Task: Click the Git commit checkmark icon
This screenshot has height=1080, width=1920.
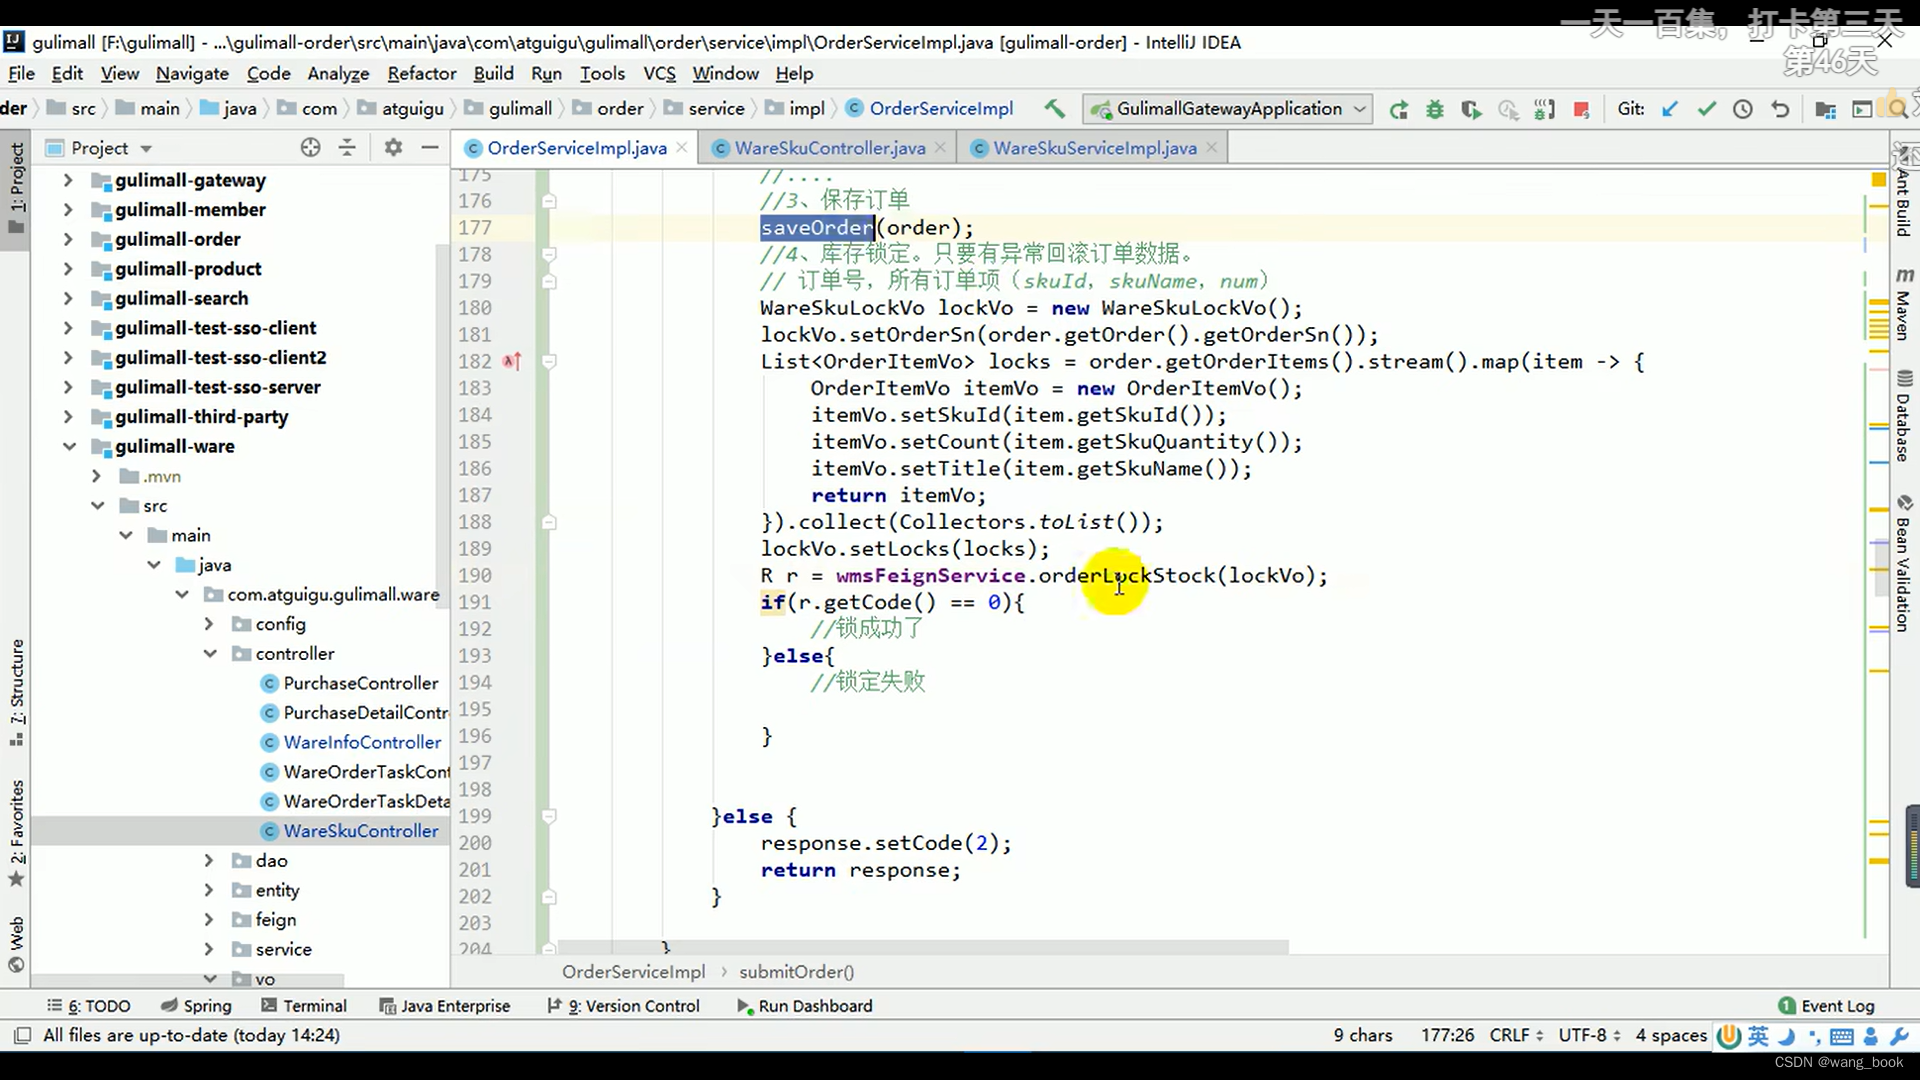Action: pos(1706,109)
